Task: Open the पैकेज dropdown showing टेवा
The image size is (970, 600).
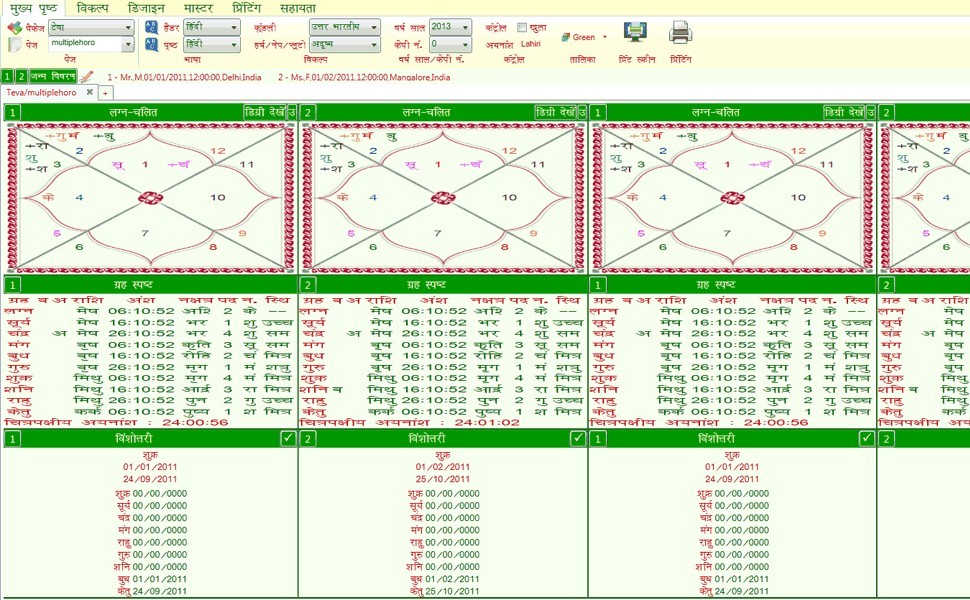Action: [x=91, y=27]
